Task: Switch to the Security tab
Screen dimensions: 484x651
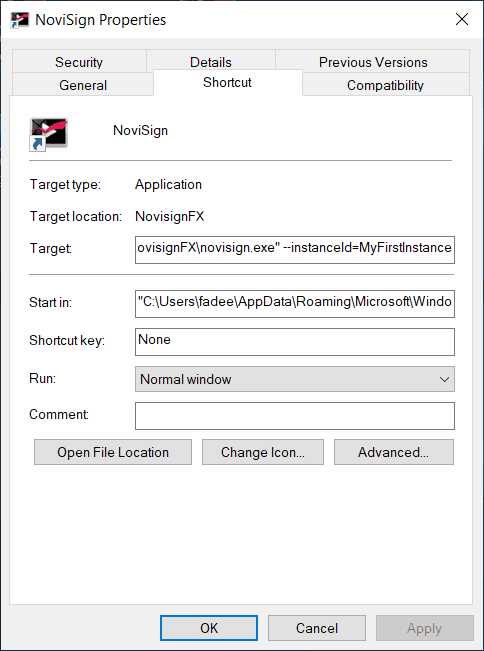Action: 79,62
